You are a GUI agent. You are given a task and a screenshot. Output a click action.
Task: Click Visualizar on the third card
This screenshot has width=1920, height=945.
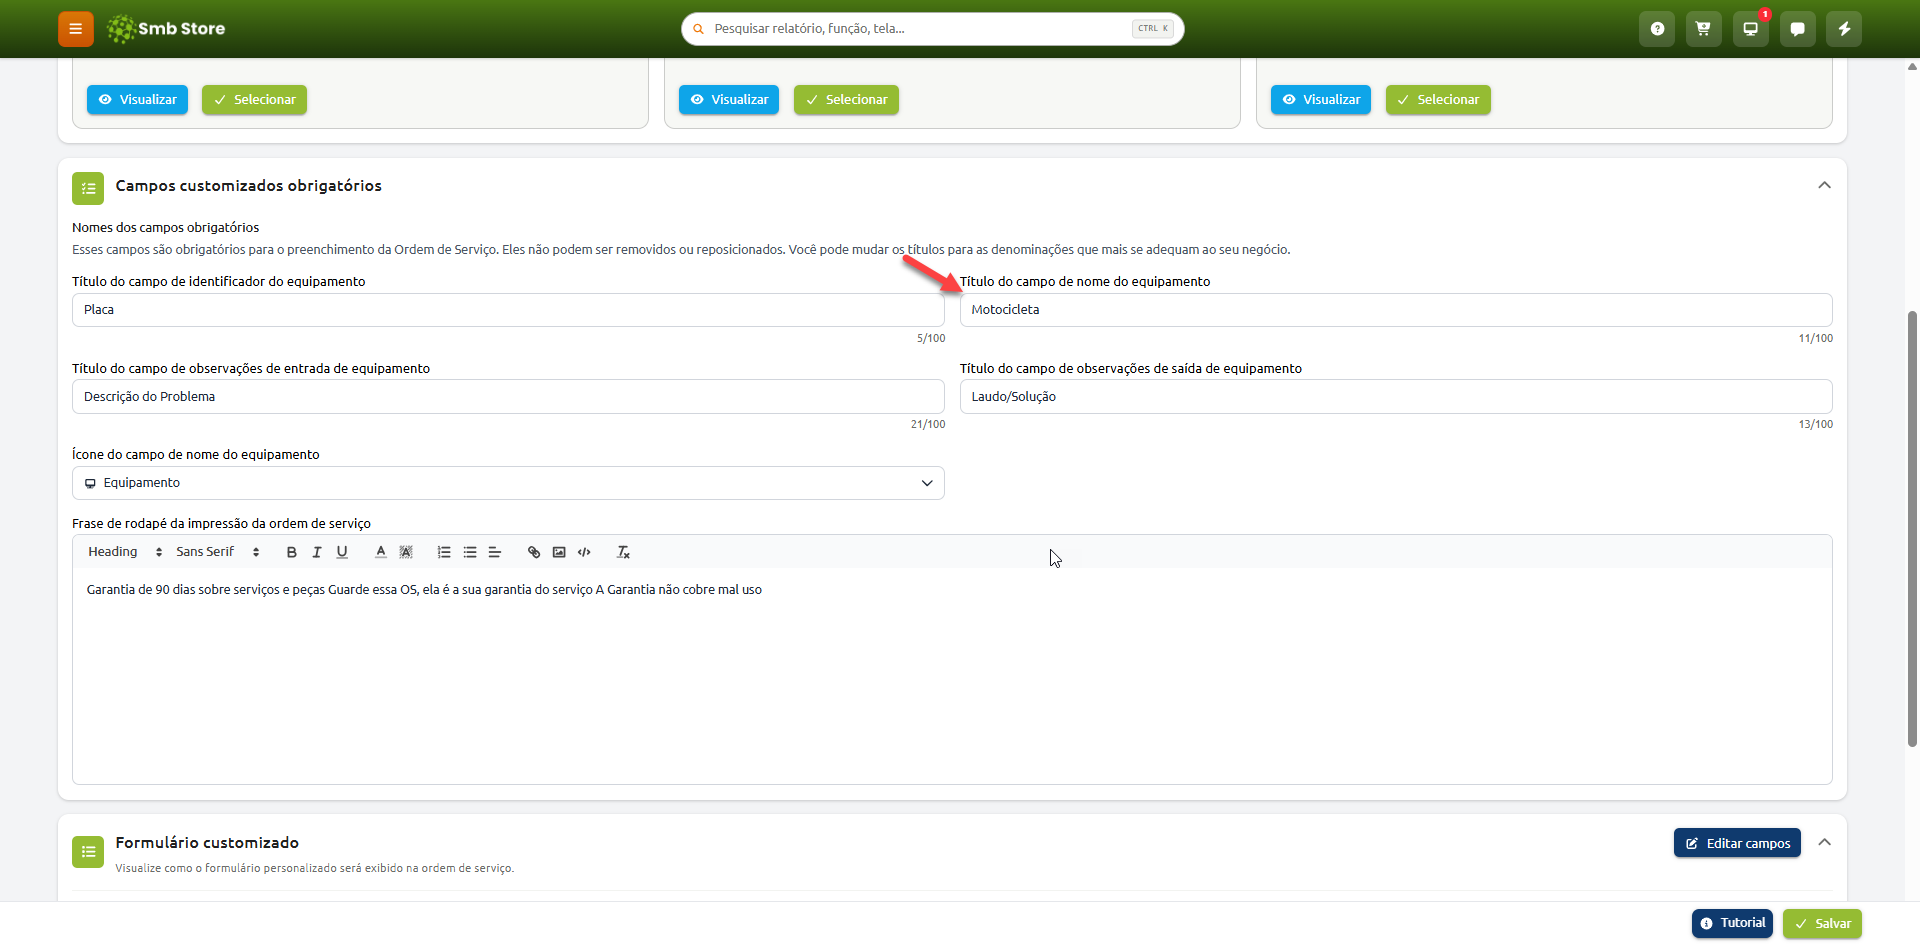click(x=1321, y=100)
